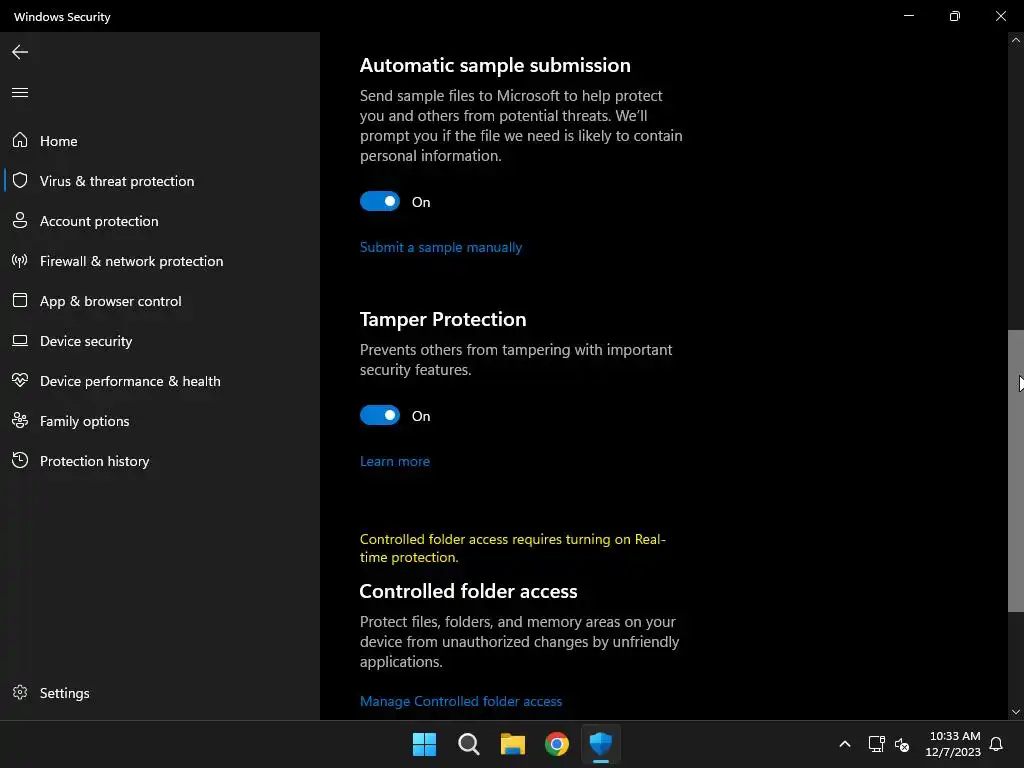This screenshot has height=768, width=1024.
Task: Turn off Automatic sample submission toggle
Action: [379, 201]
